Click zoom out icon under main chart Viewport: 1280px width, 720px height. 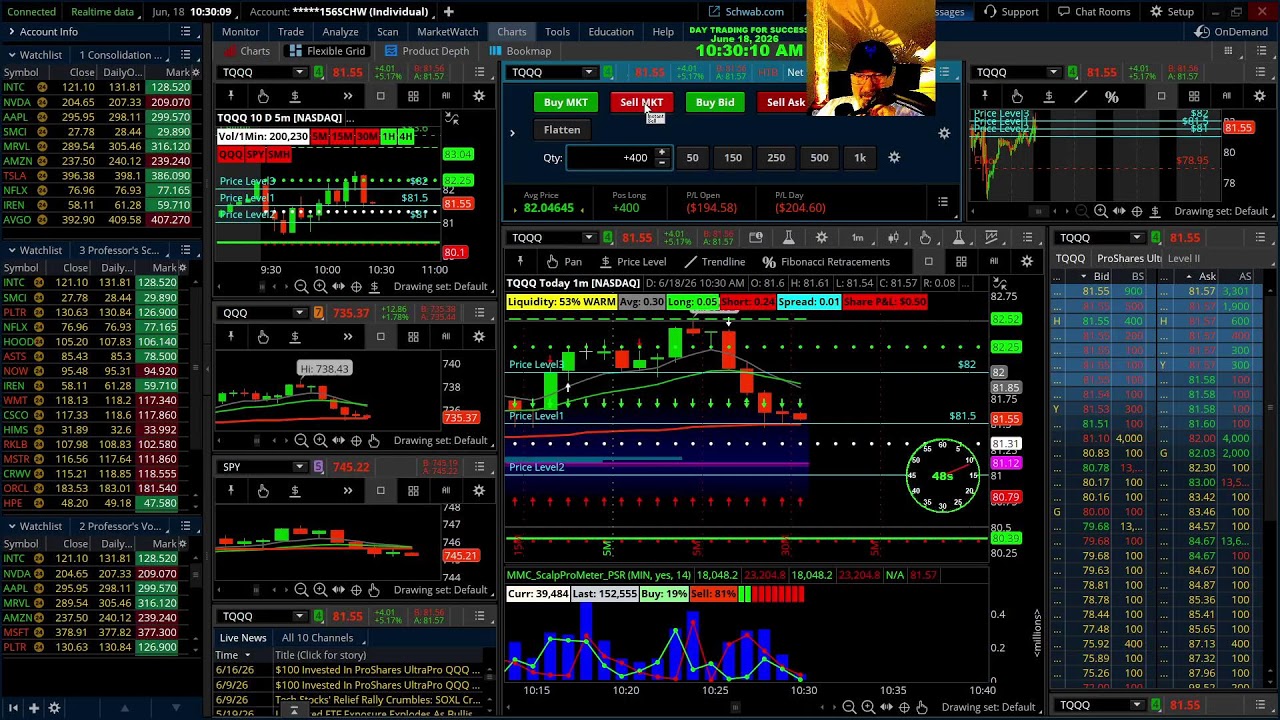[x=849, y=708]
